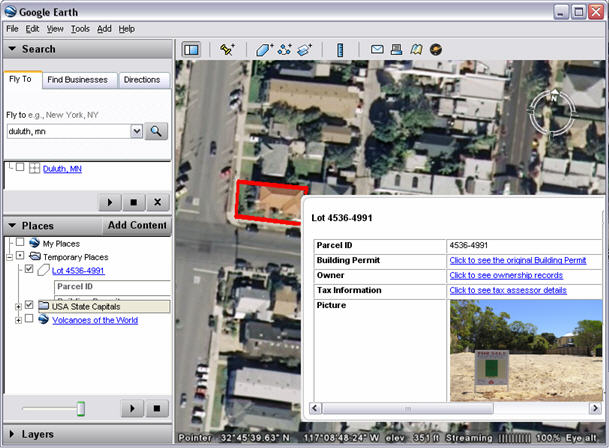
Task: Toggle the My Places checkbox
Action: tap(20, 242)
